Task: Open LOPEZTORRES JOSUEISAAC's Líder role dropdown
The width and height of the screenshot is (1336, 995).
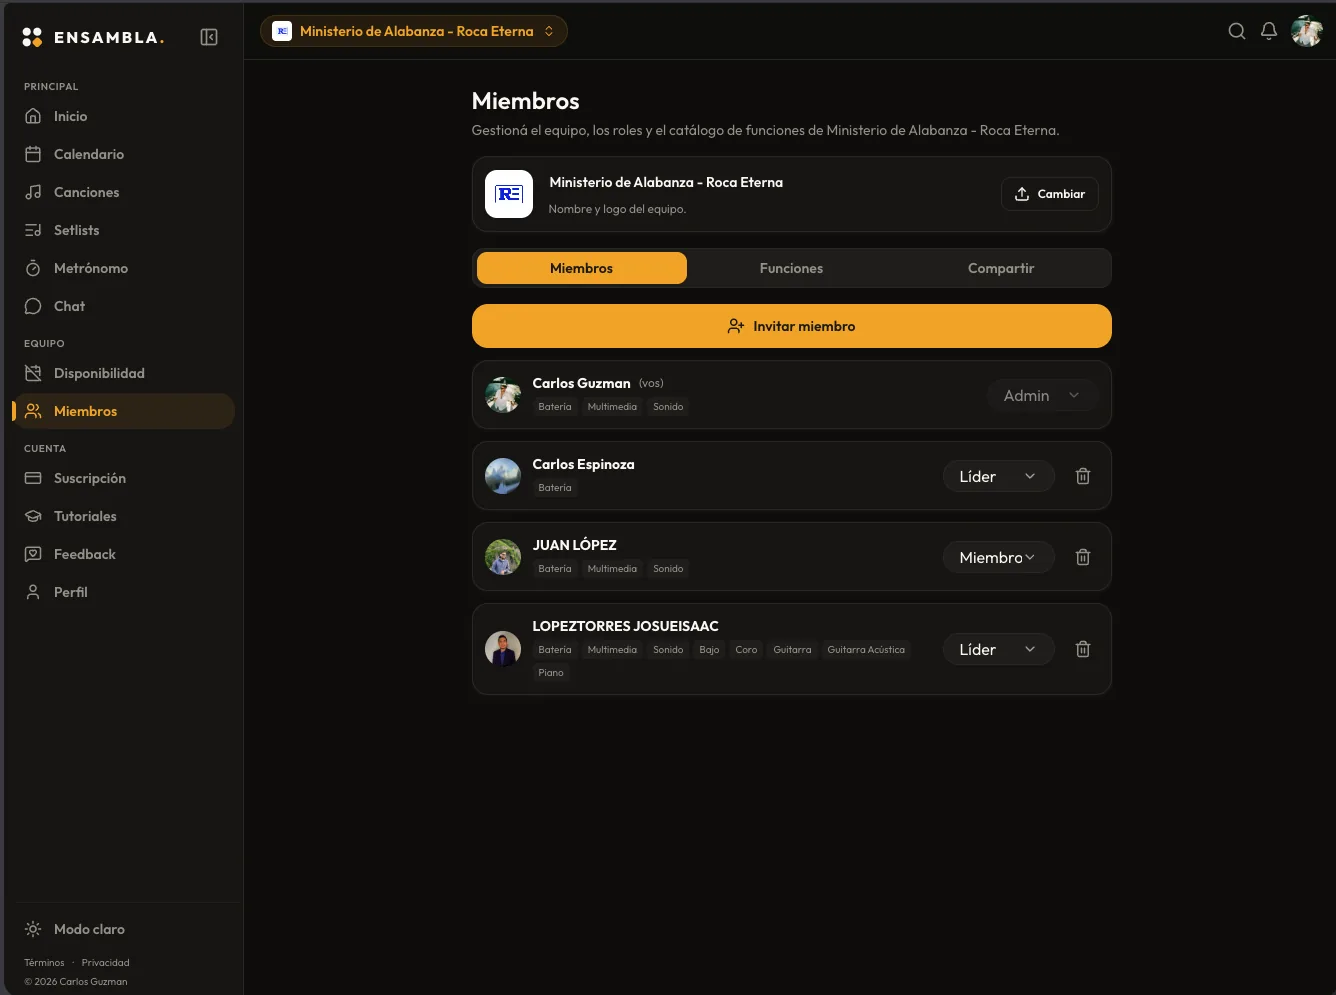Action: point(999,649)
